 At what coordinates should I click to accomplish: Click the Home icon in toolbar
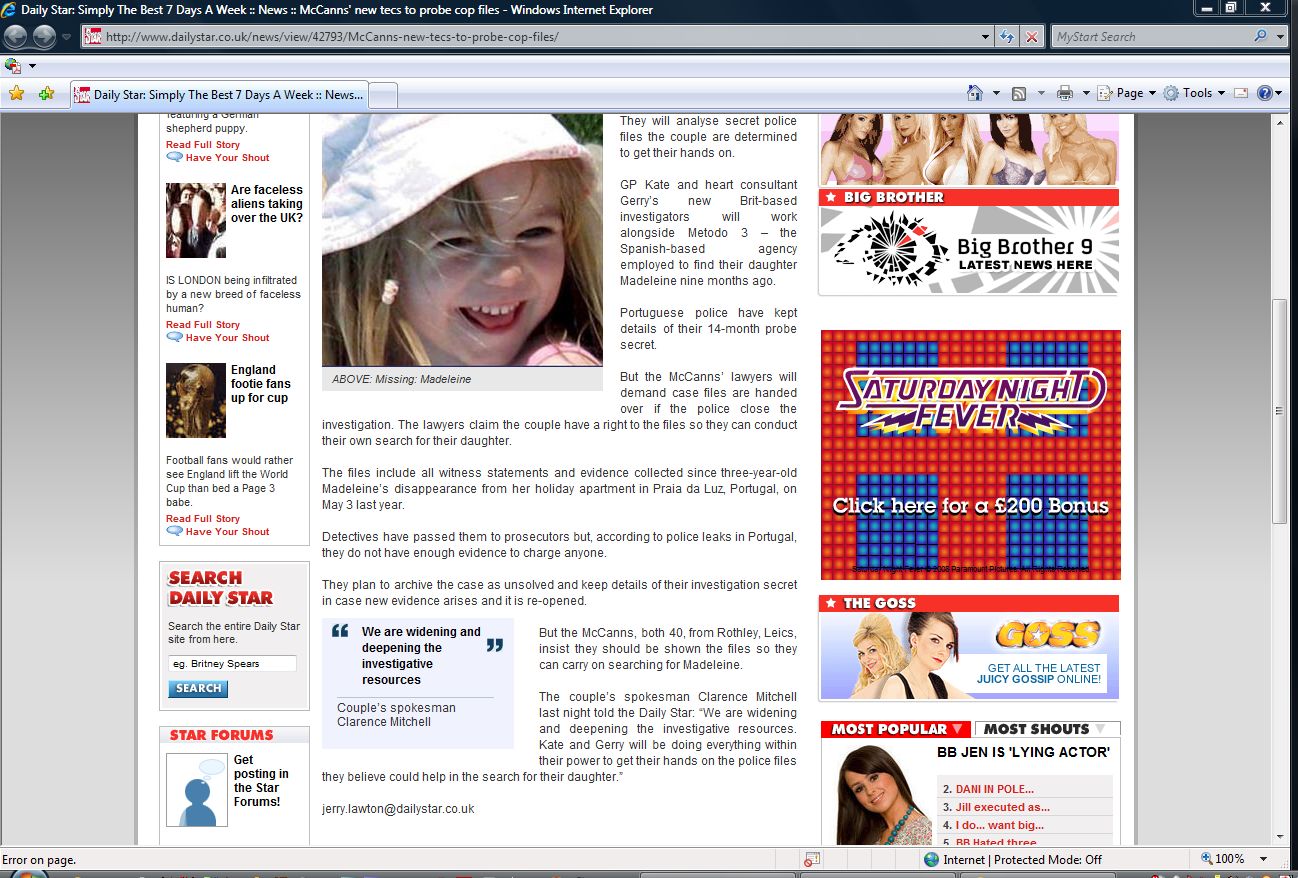(975, 93)
